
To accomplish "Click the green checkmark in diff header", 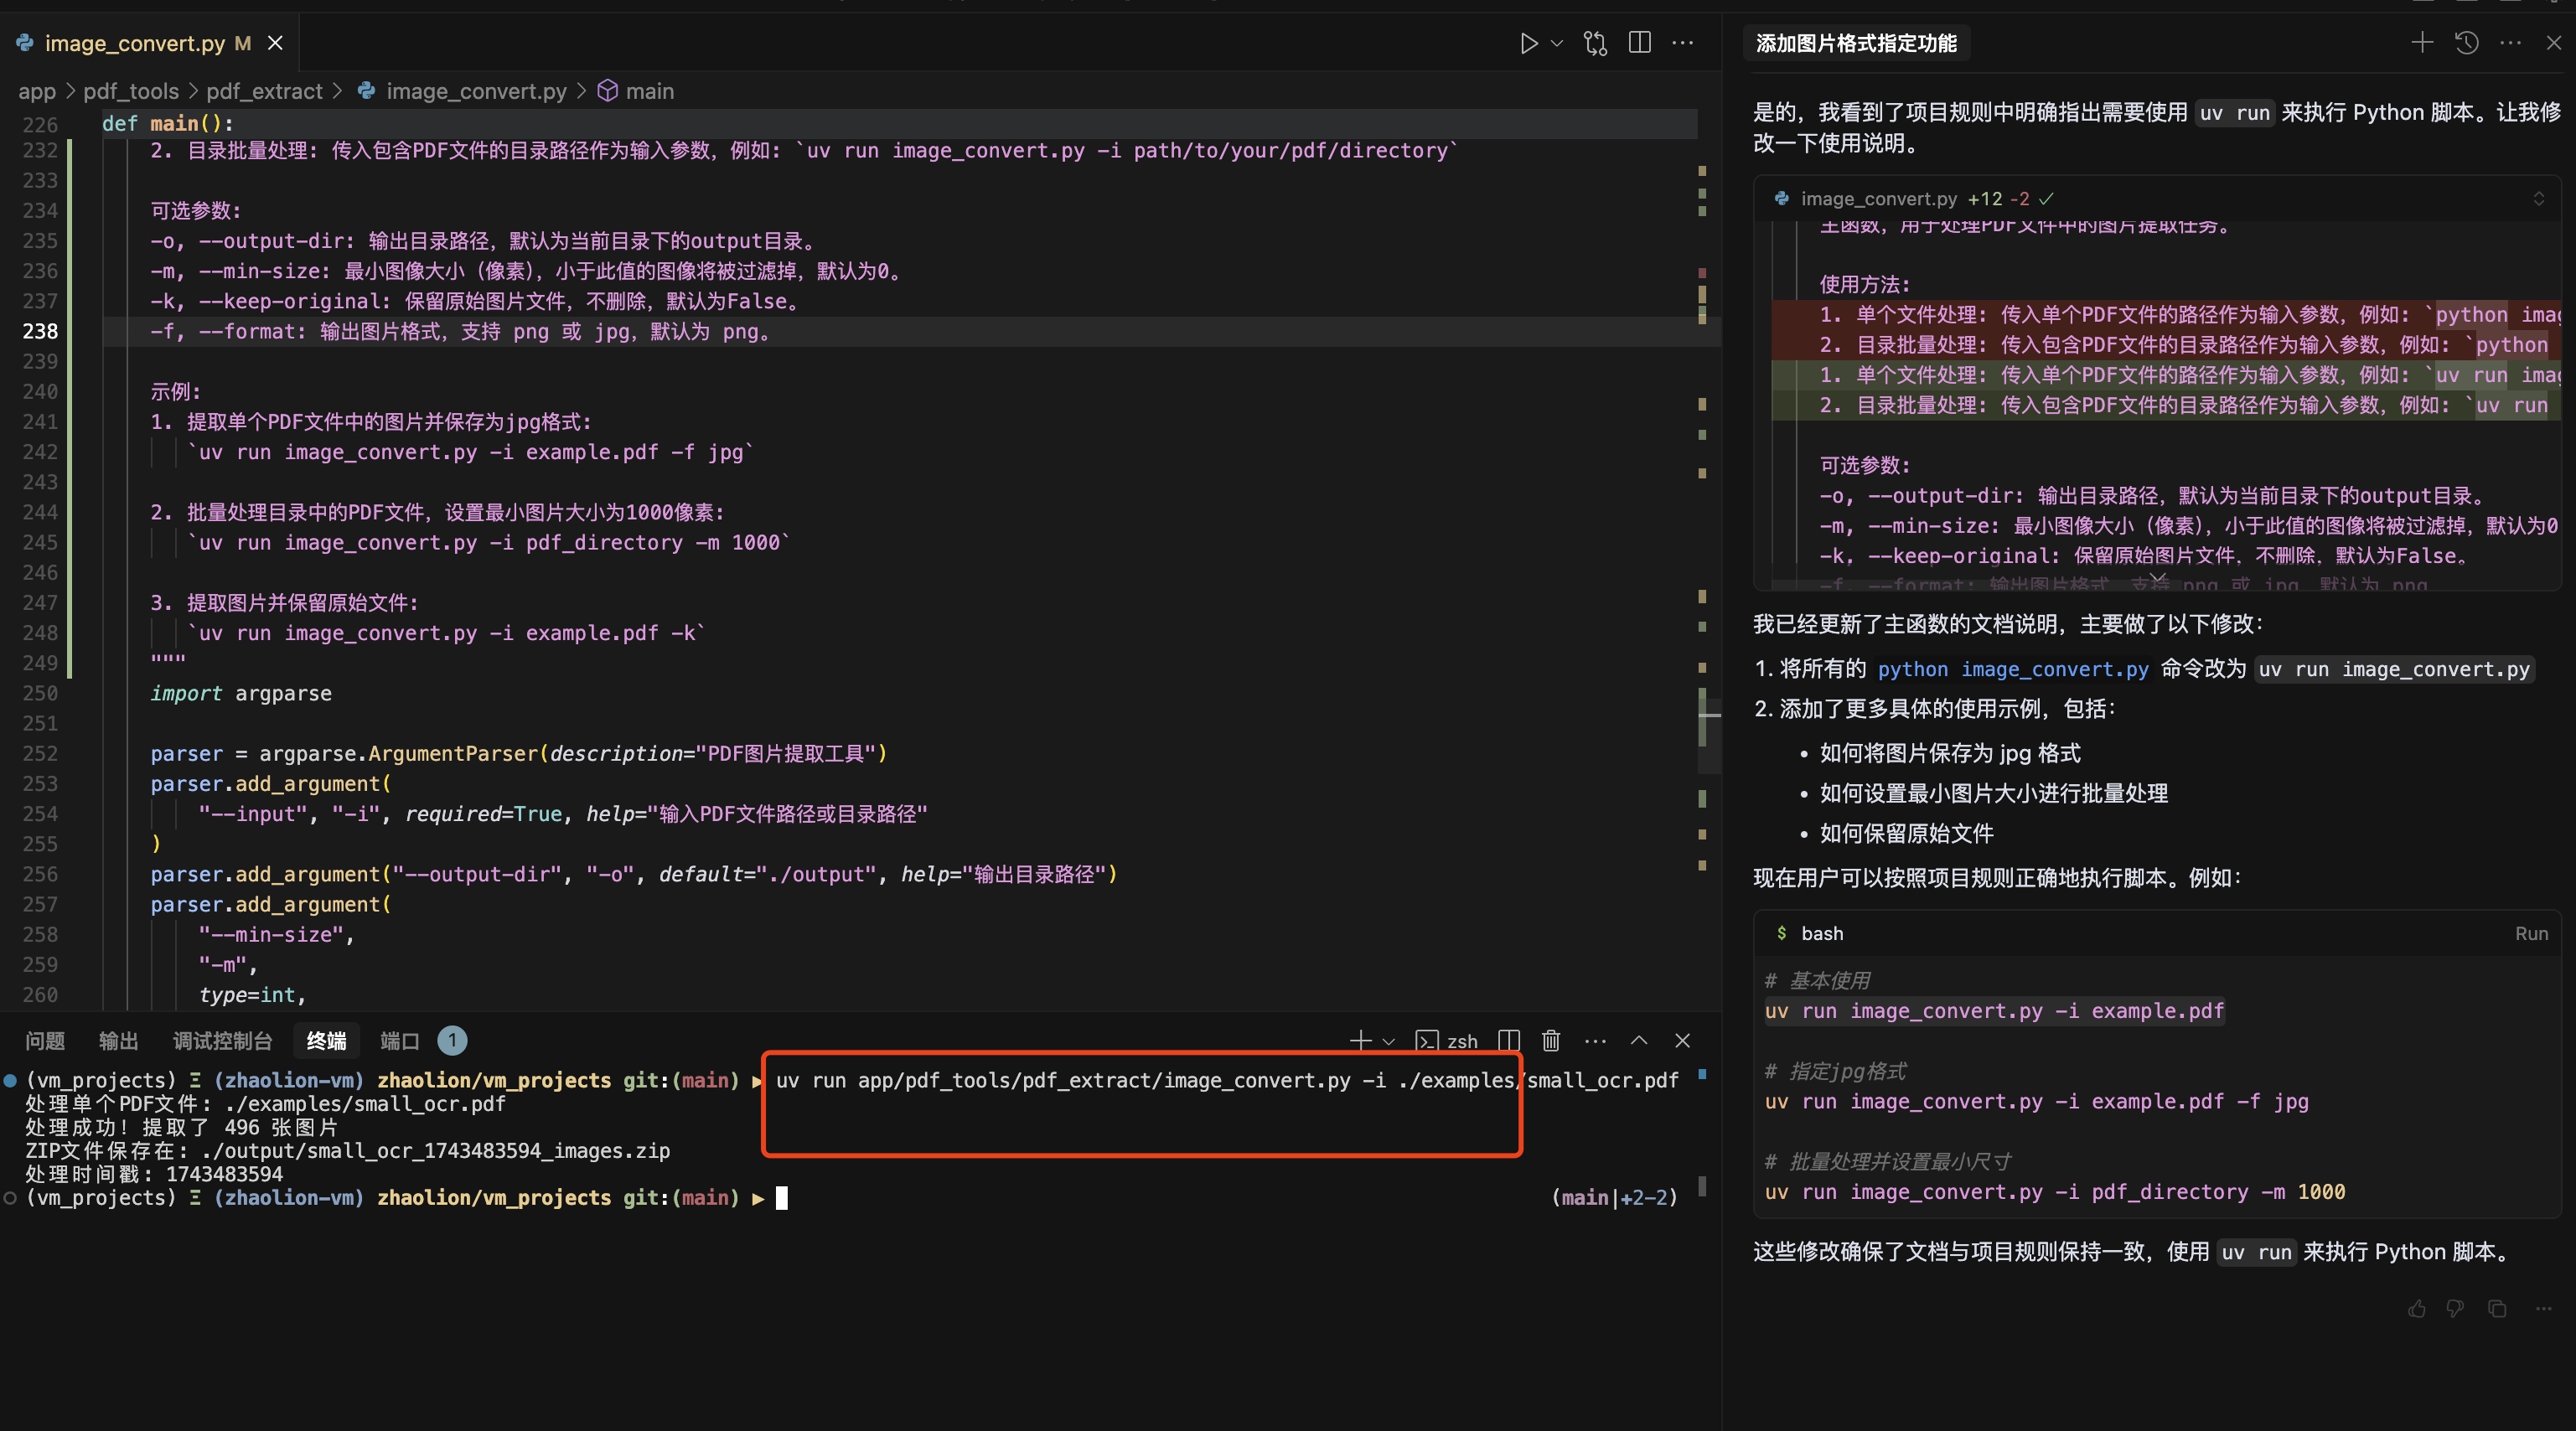I will (2046, 199).
